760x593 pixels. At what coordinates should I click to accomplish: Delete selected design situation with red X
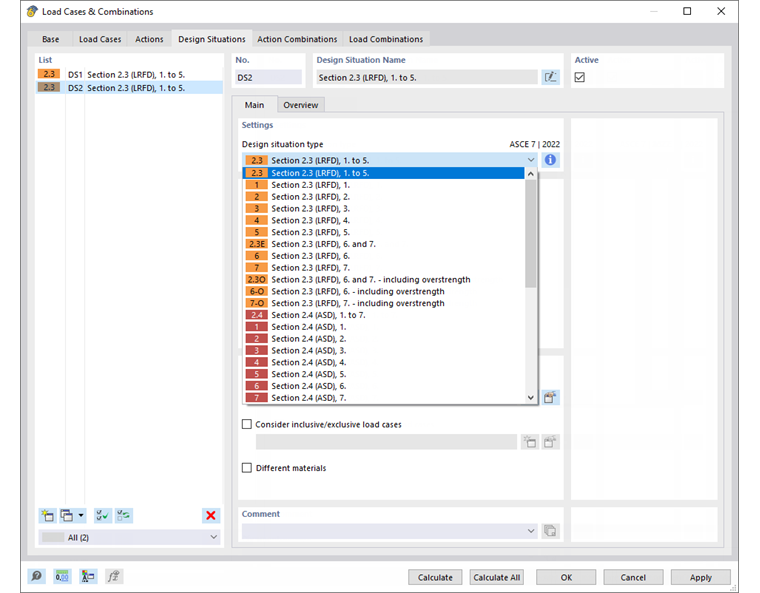coord(211,515)
